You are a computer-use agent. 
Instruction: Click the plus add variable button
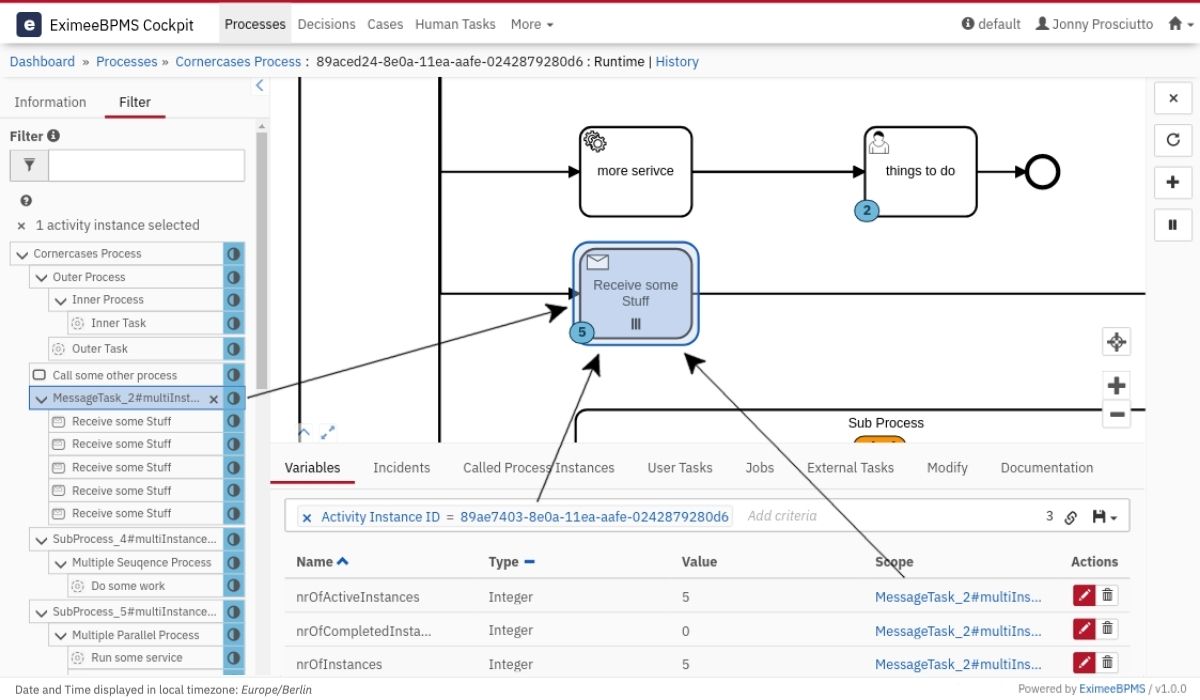[1173, 182]
